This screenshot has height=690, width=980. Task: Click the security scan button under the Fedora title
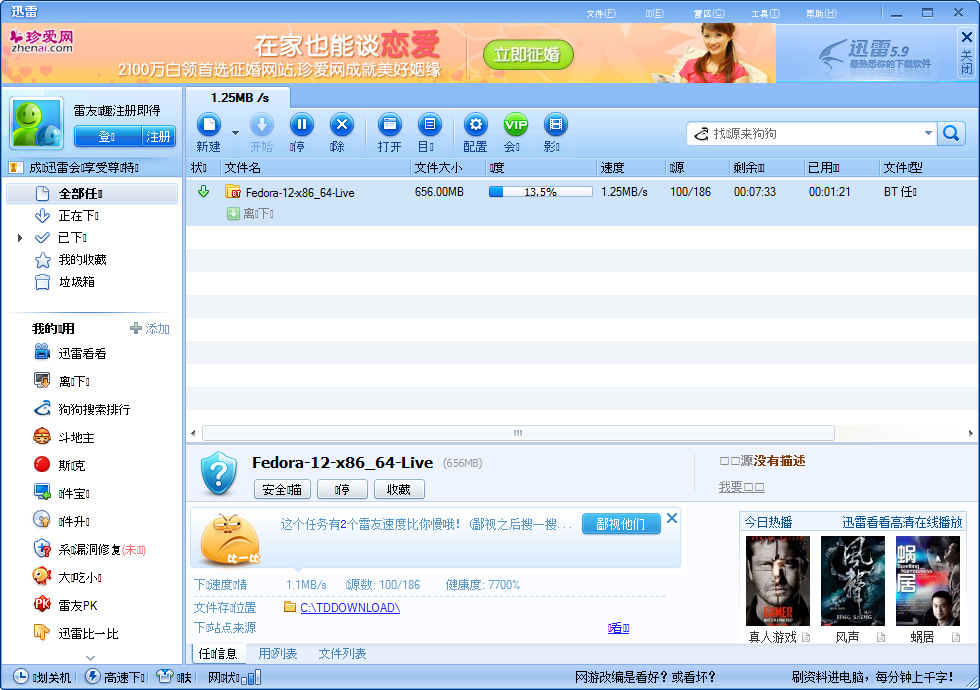tap(282, 489)
